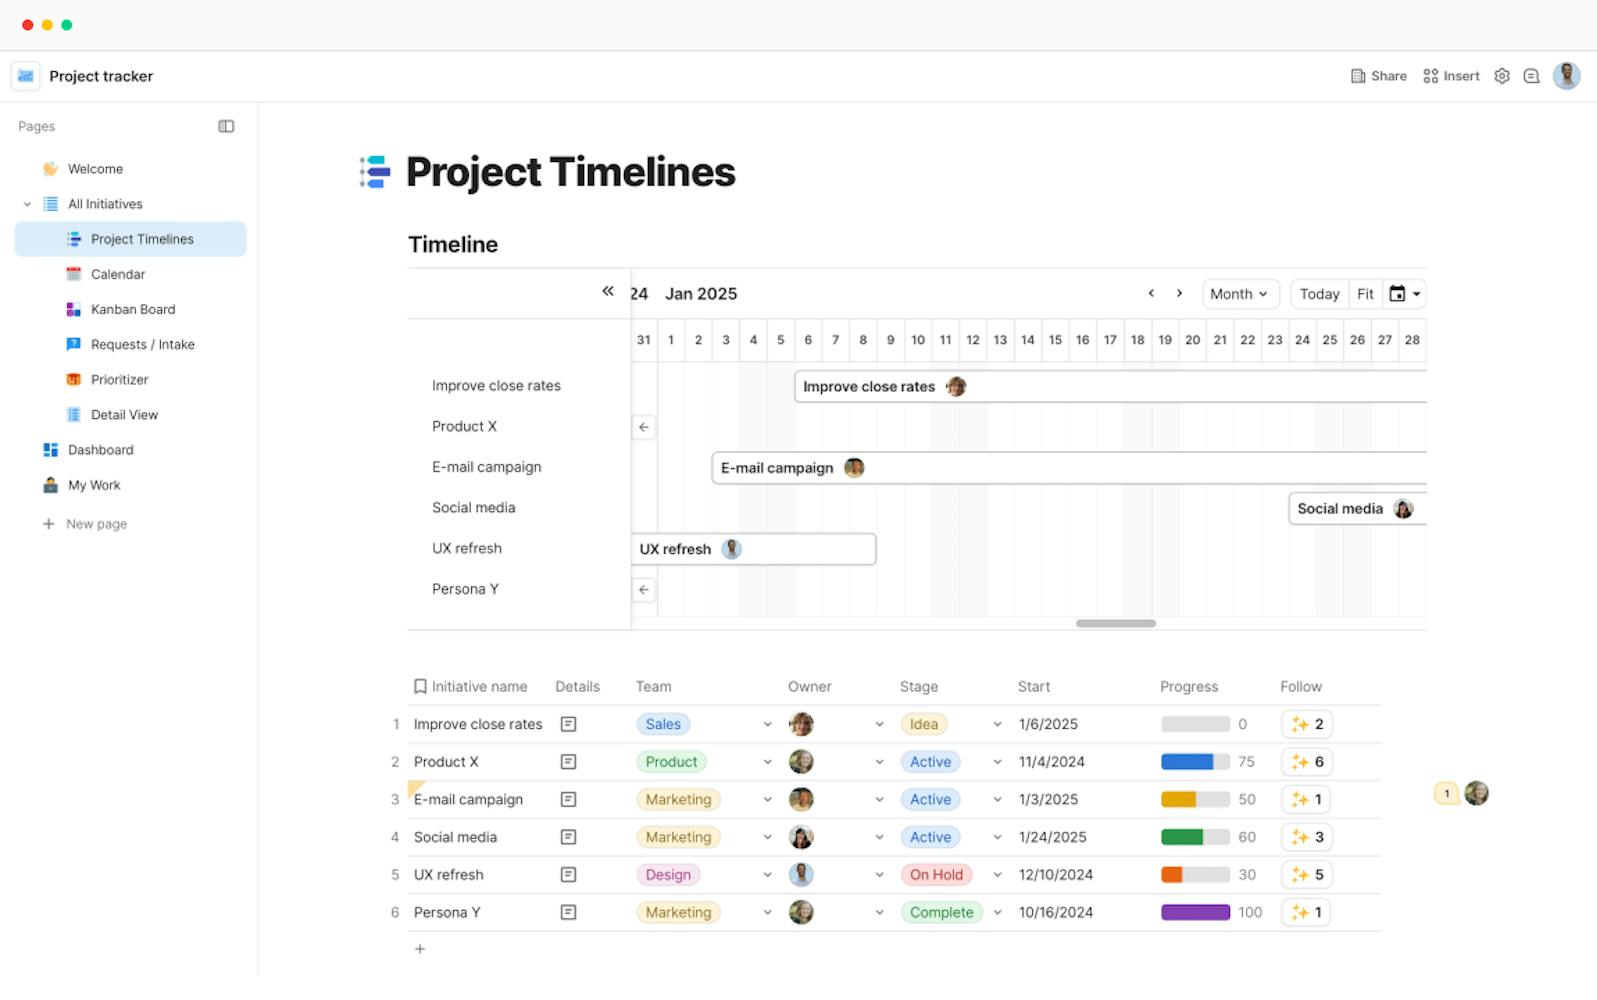Screen dimensions: 1597x1000
Task: Open Team dropdown for Improve close rates
Action: 767,725
